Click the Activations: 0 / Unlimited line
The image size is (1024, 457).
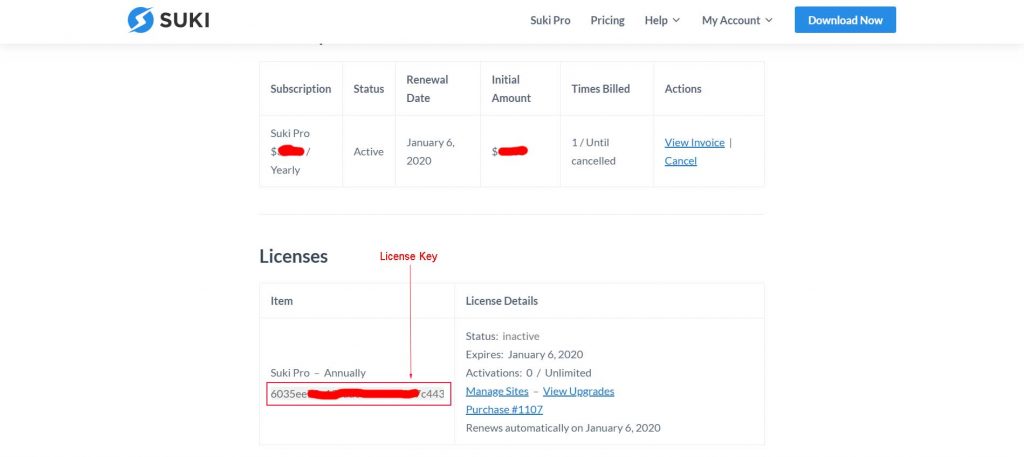(x=528, y=373)
